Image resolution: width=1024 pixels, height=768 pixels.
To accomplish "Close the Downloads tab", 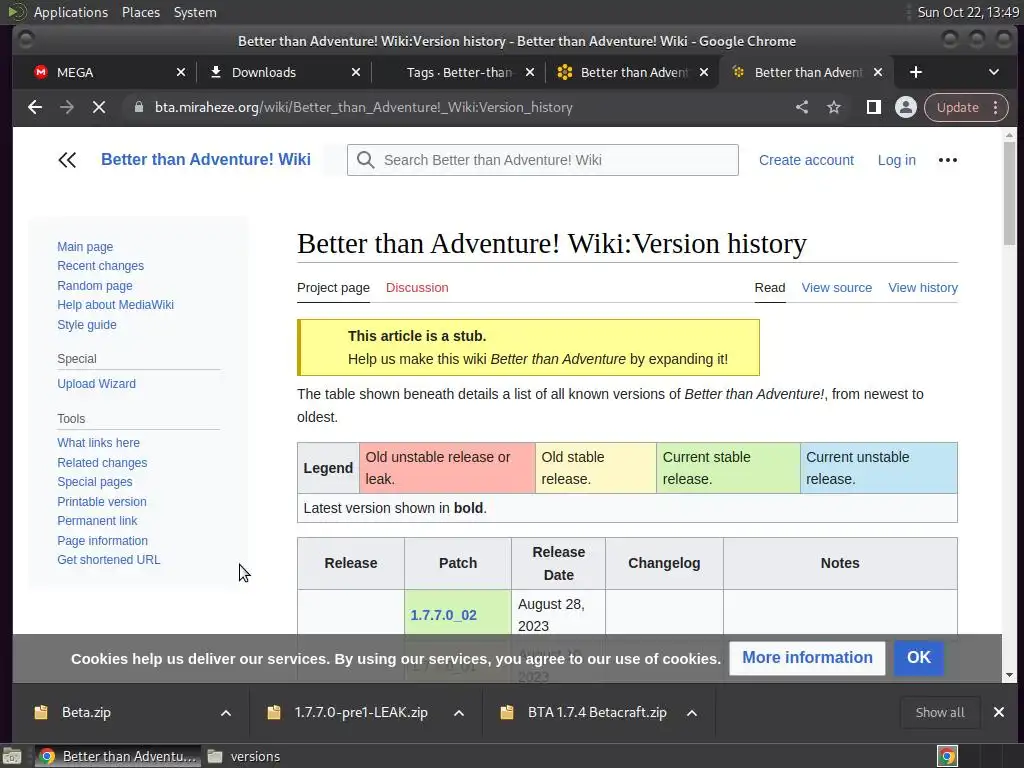I will coord(356,72).
